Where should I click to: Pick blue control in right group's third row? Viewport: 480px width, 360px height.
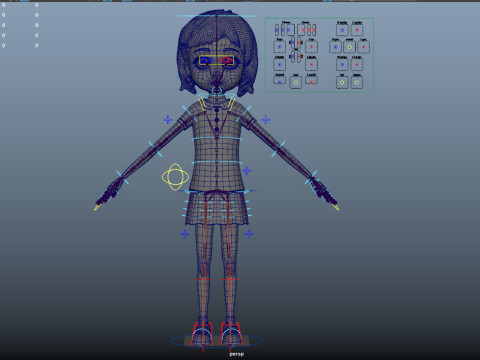tap(342, 64)
